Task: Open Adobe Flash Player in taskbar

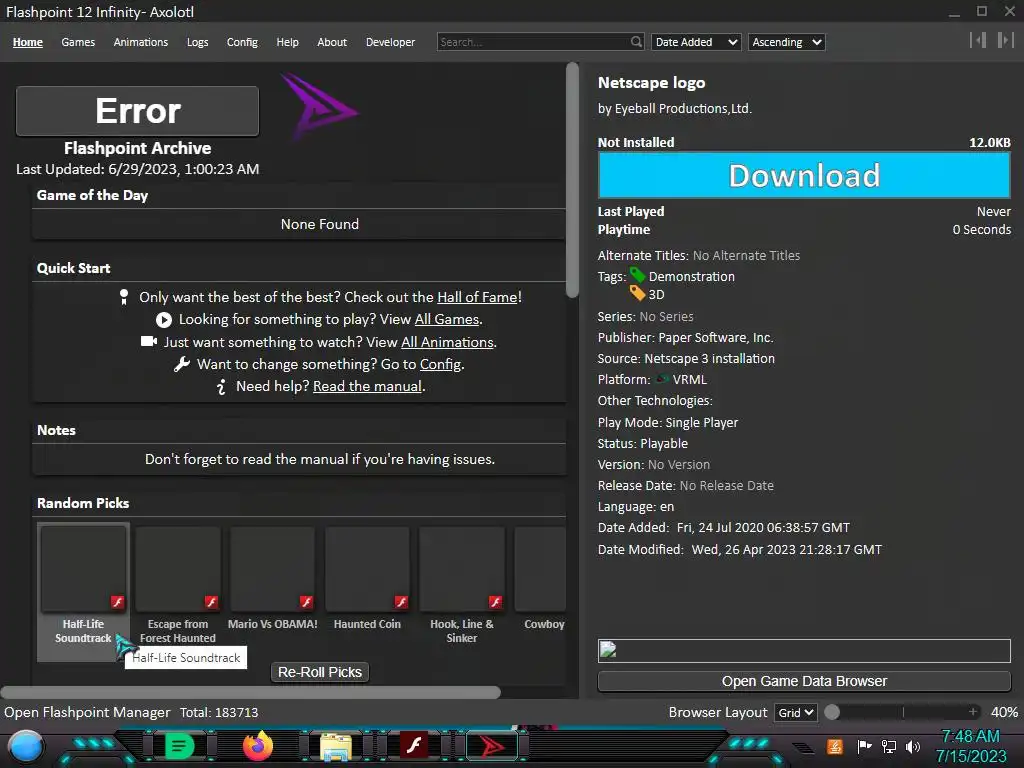Action: (414, 745)
